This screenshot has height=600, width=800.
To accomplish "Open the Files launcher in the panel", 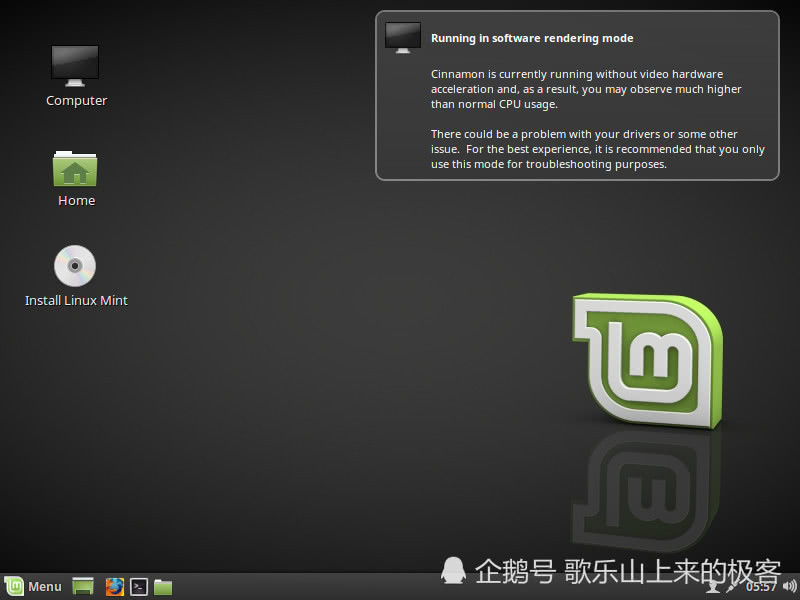I will click(x=163, y=587).
